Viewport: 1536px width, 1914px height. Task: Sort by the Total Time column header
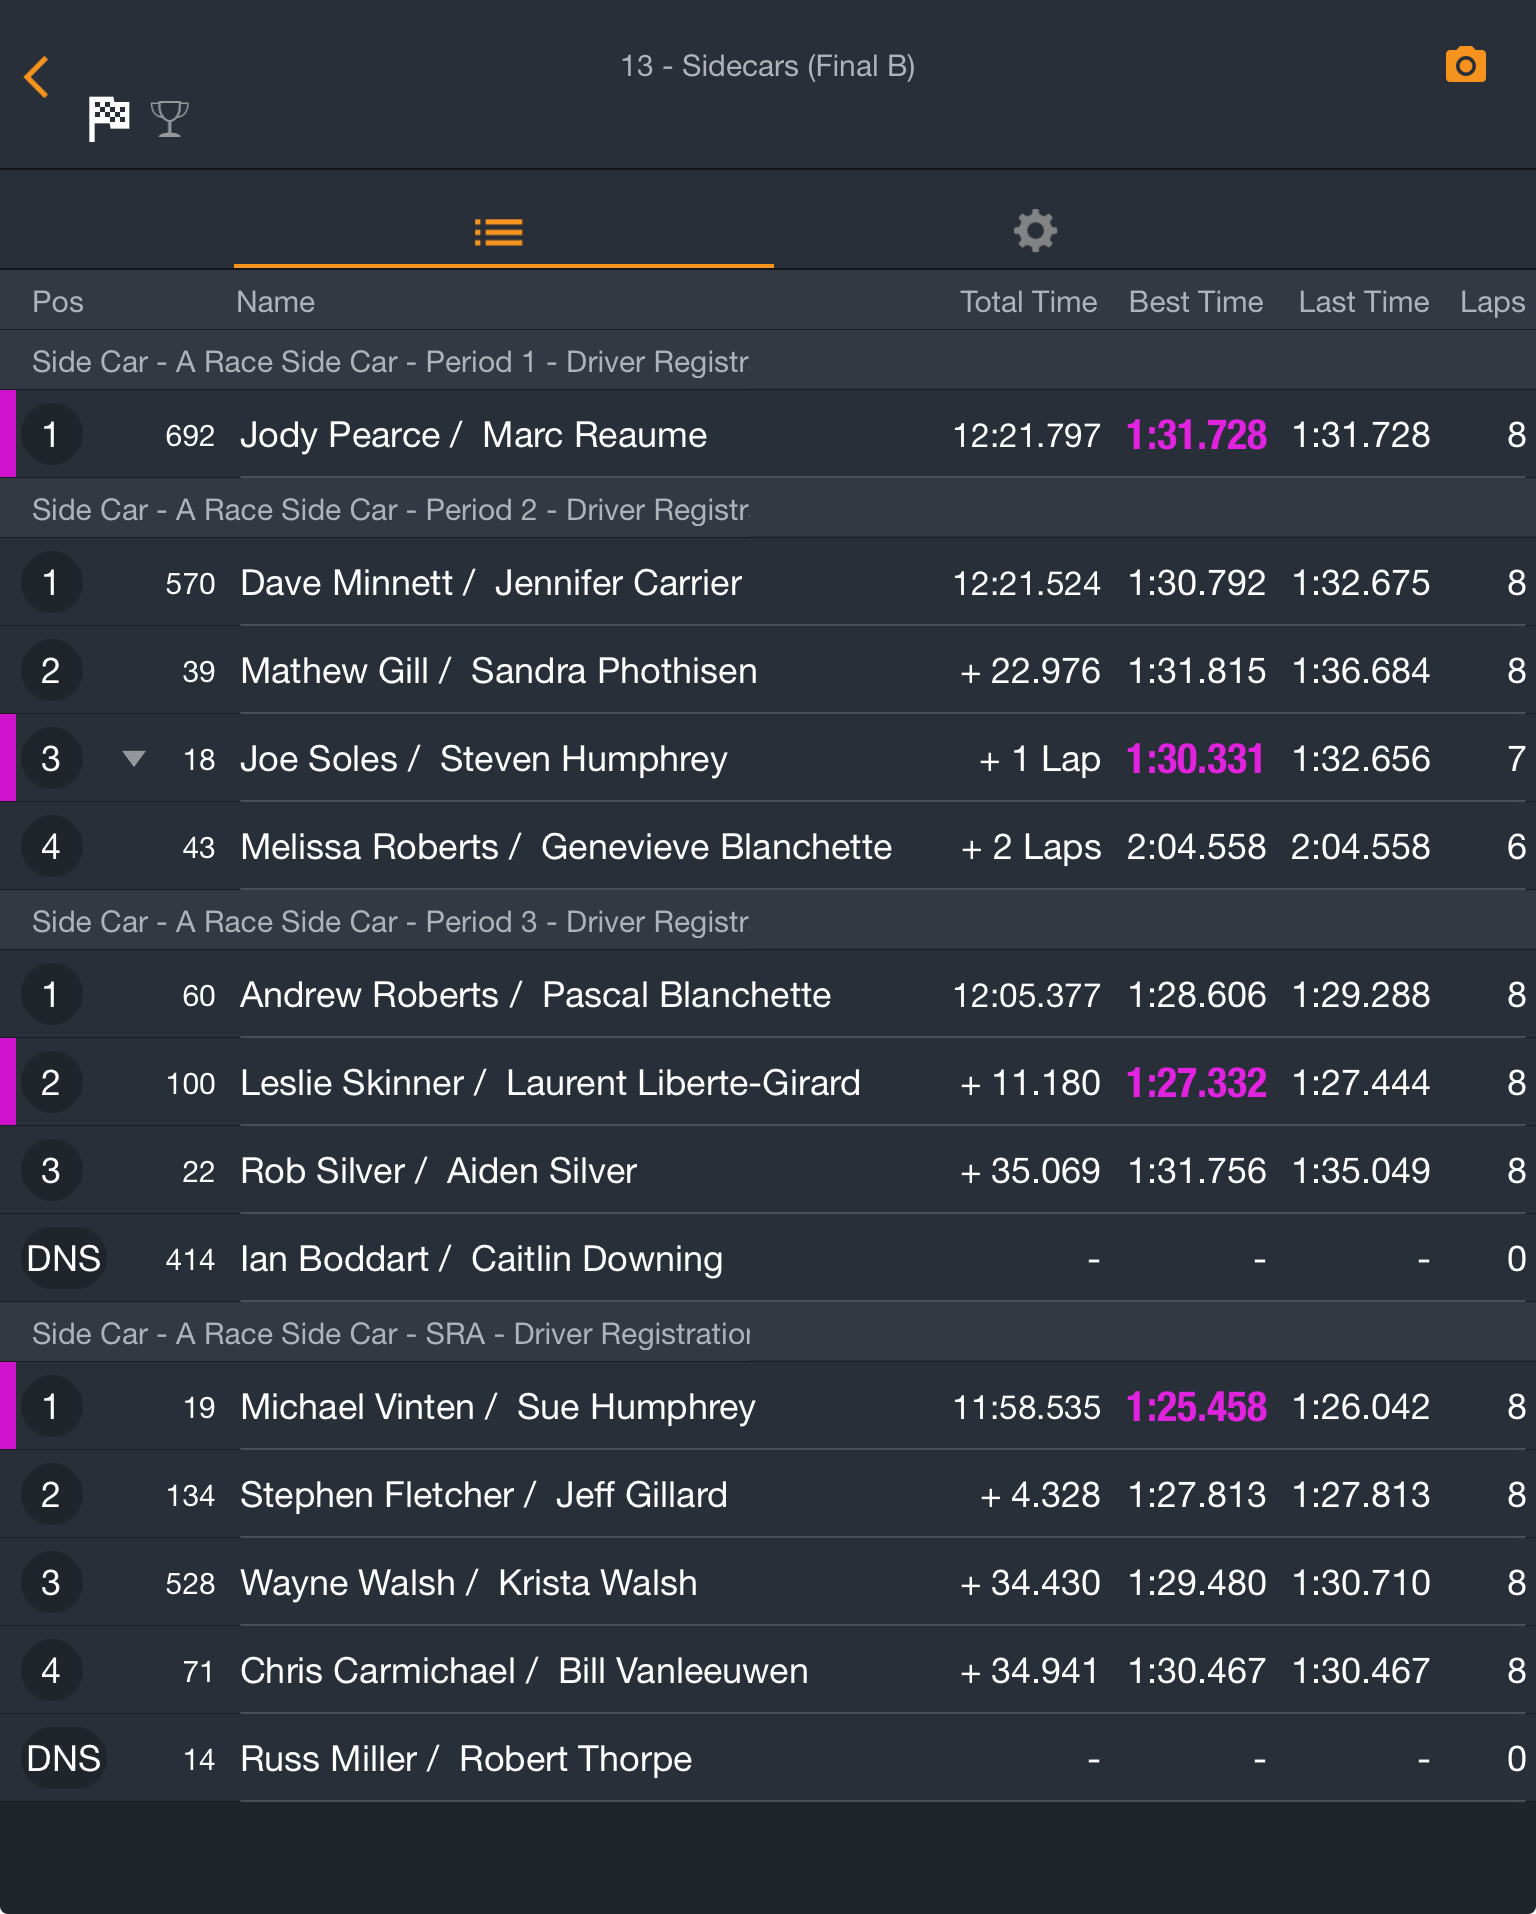pos(1028,302)
